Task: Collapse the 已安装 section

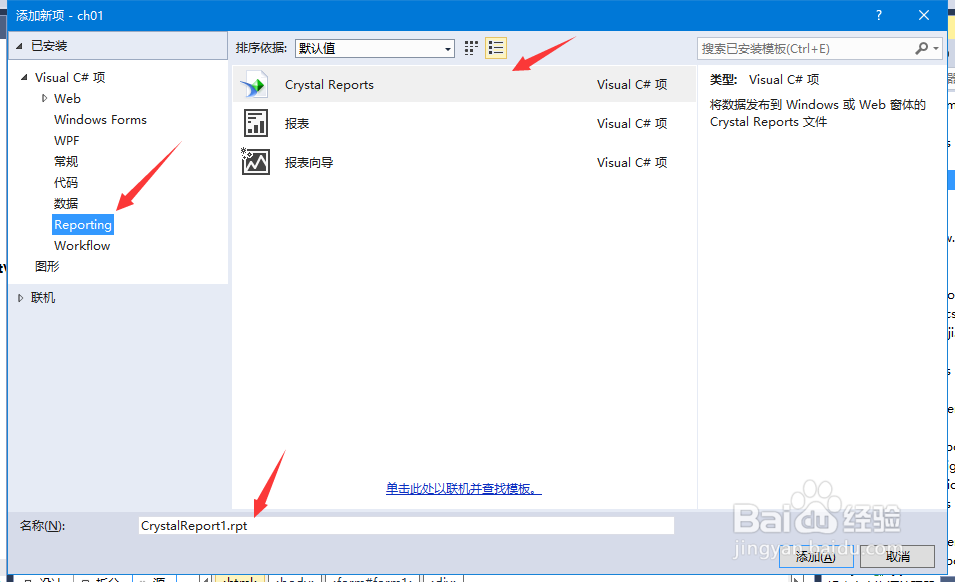Action: pyautogui.click(x=17, y=45)
